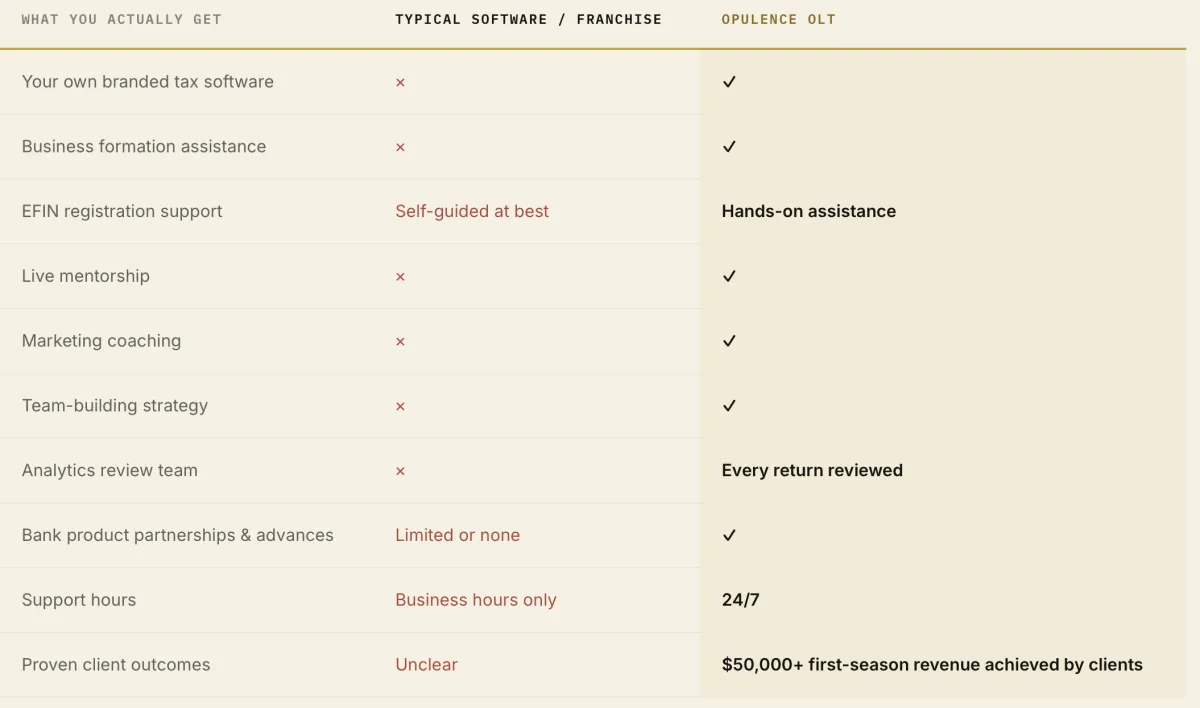Screen dimensions: 1200x708
Task: Click the checkmark for Team-building strategy
Action: (729, 406)
